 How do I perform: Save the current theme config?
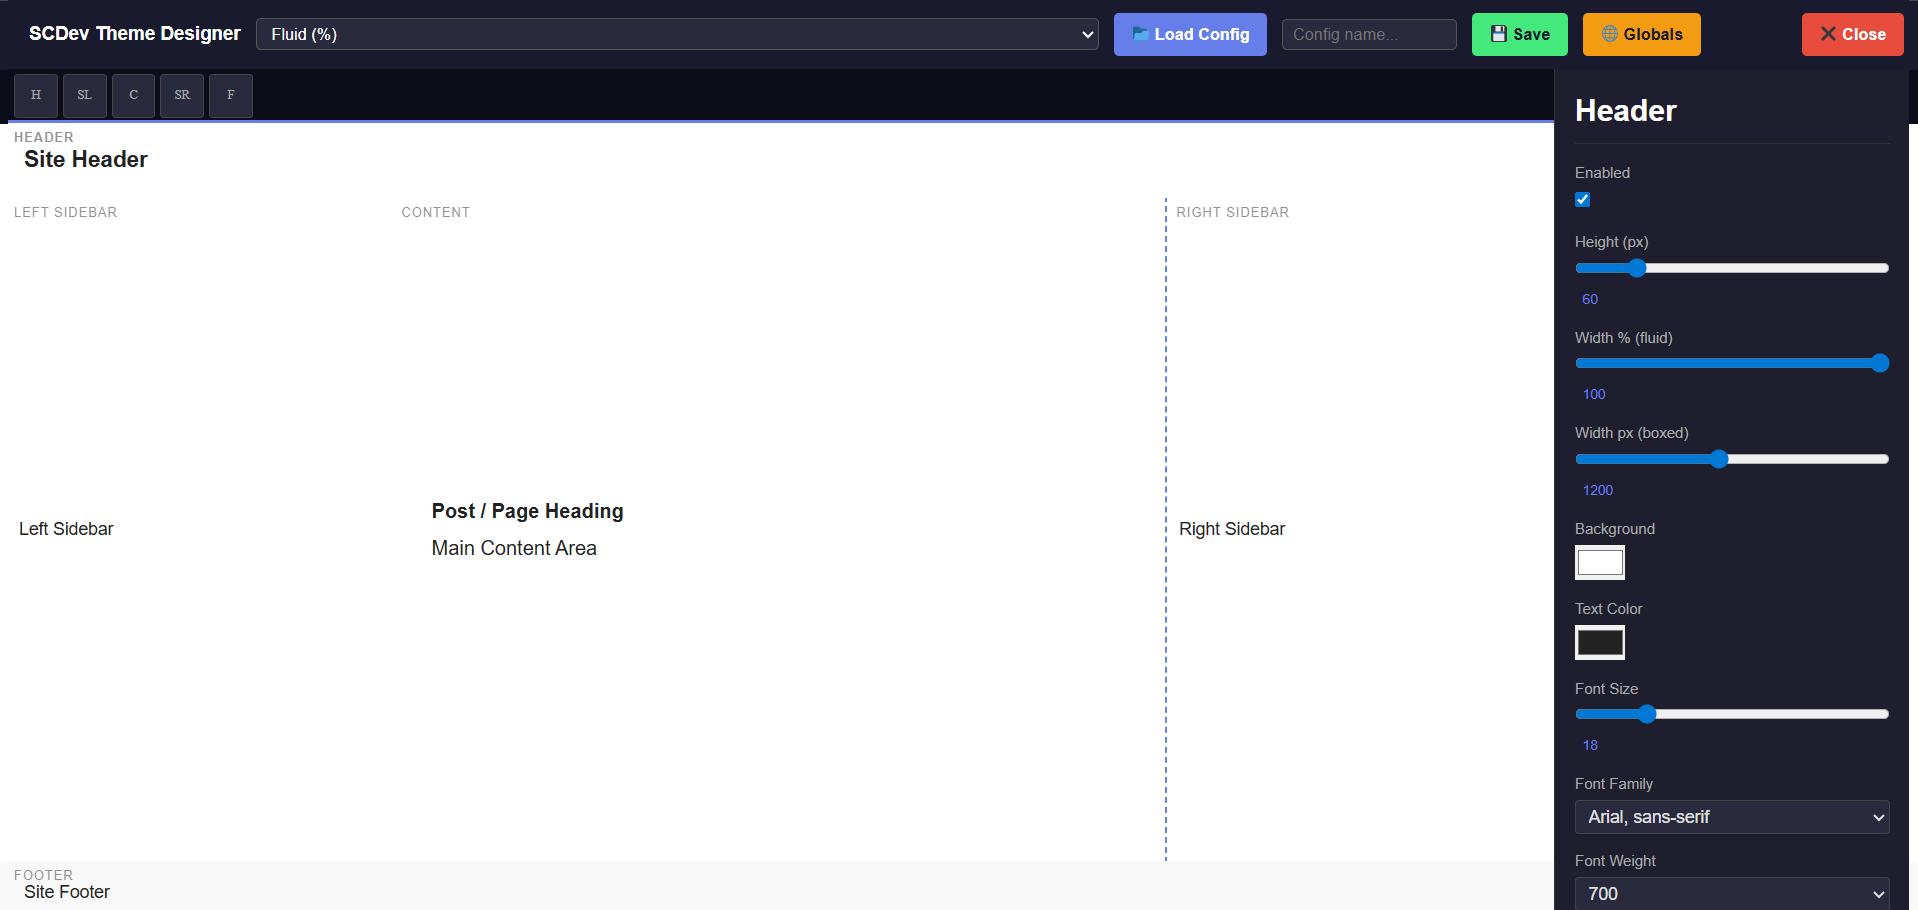tap(1519, 34)
